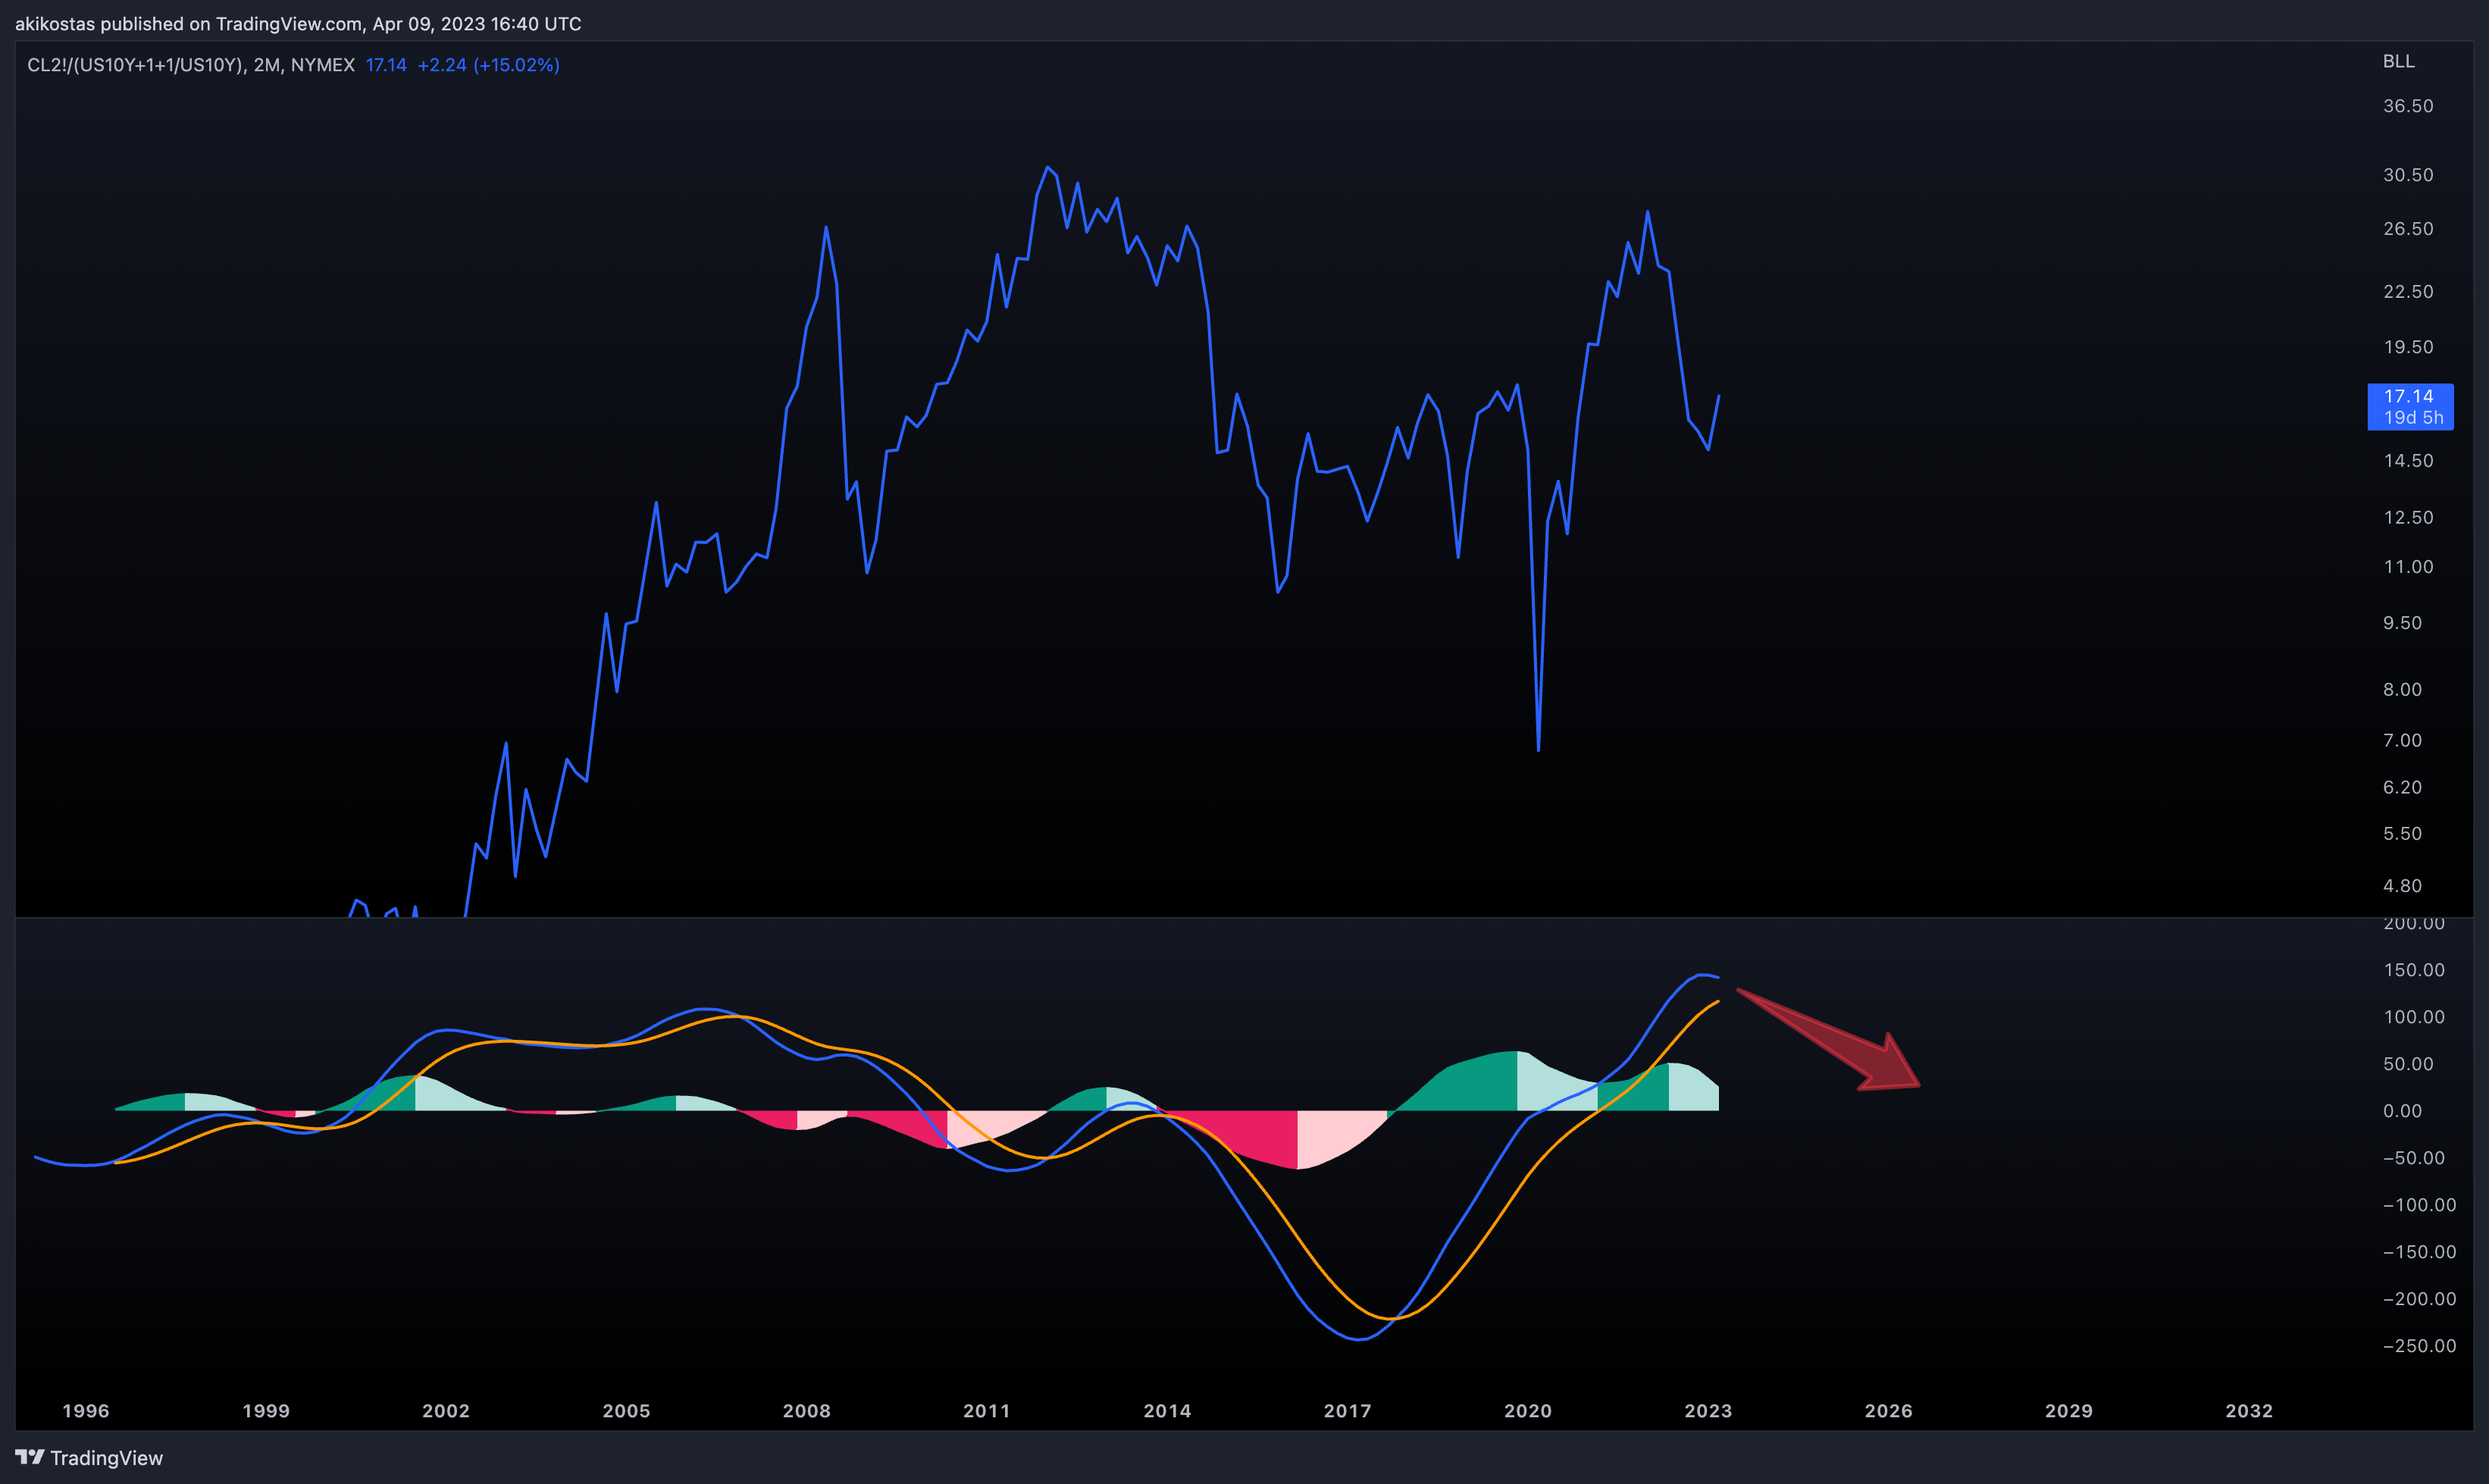Click the 1996 label on the time axis
The height and width of the screenshot is (1484, 2489).
click(x=85, y=1410)
